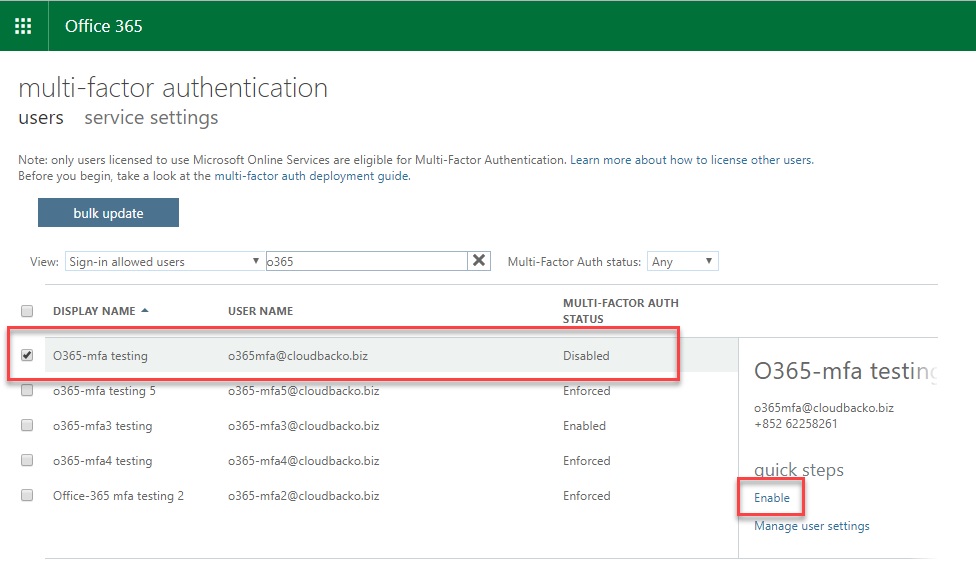Viewport: 976px width, 583px height.
Task: Click the o365-mfa4@cloudbacko.biz user name
Action: (x=303, y=460)
